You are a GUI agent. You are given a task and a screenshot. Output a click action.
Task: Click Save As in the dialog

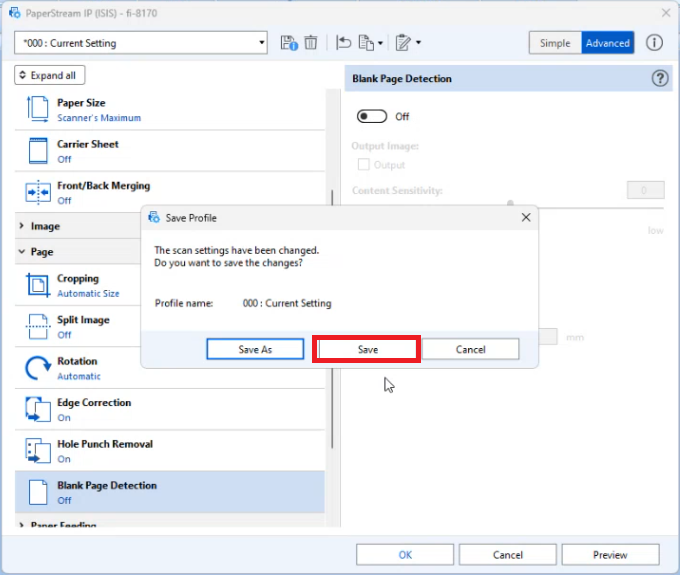pyautogui.click(x=255, y=349)
